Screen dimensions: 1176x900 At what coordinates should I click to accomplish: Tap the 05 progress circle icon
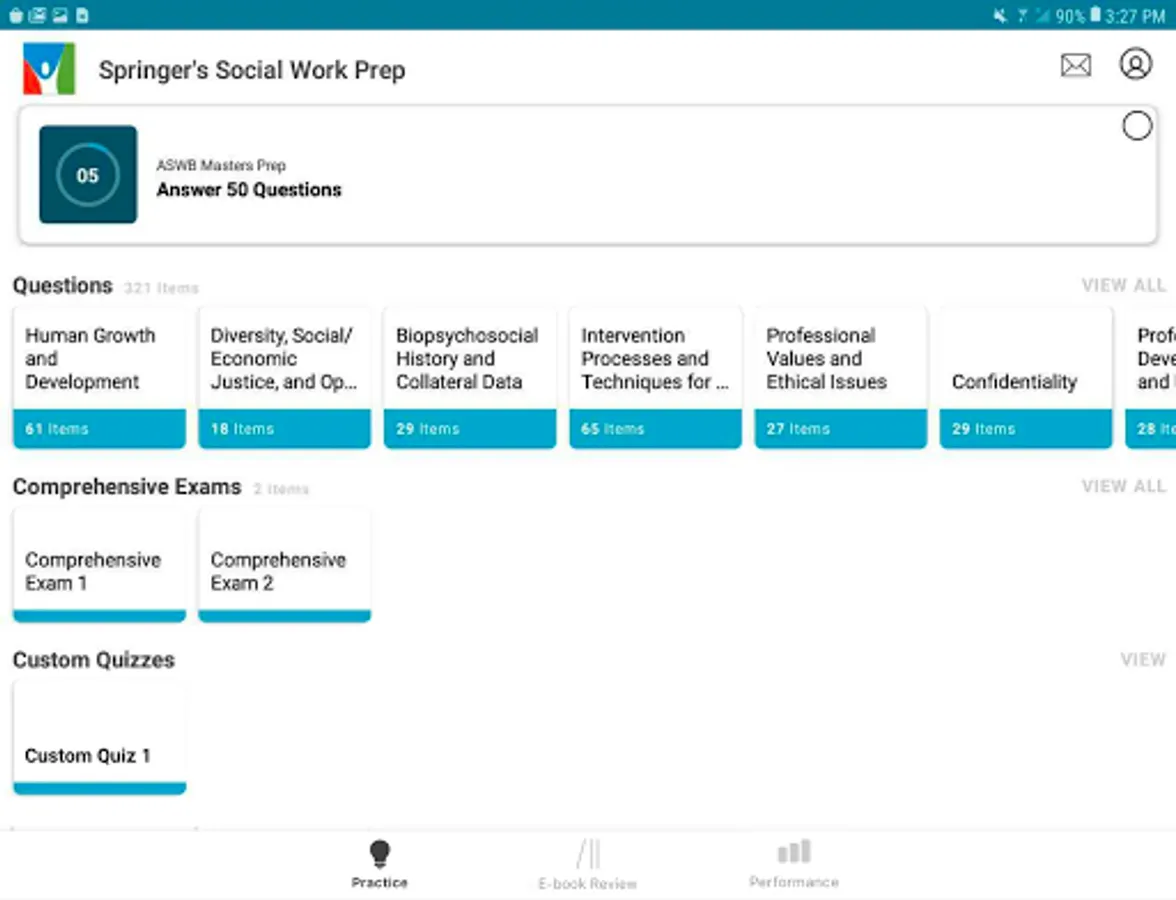click(x=88, y=175)
